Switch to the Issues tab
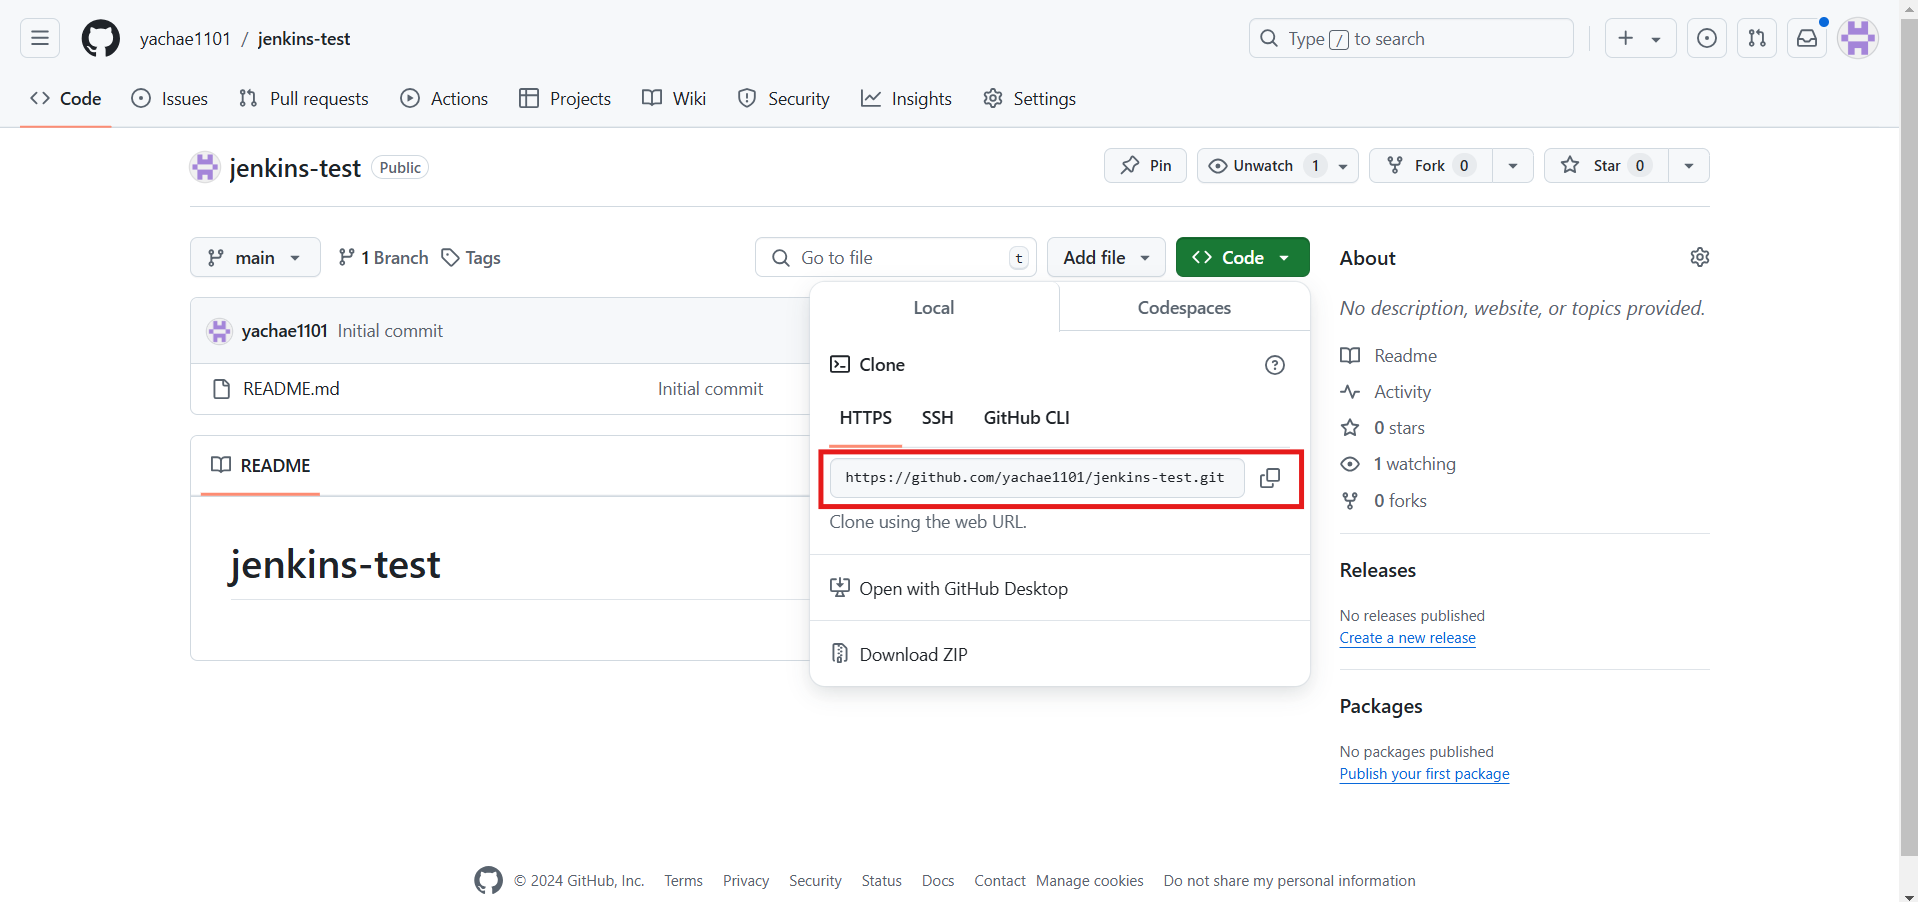This screenshot has height=902, width=1918. [170, 98]
